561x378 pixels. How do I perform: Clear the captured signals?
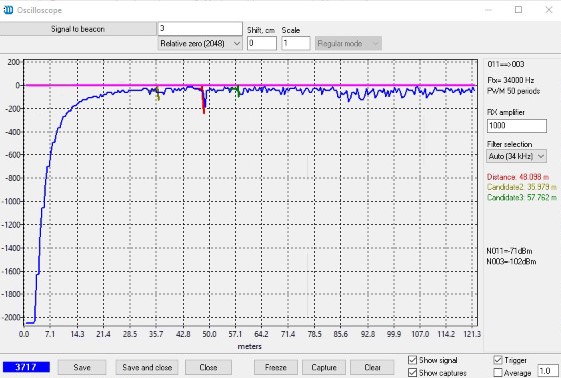pyautogui.click(x=372, y=367)
